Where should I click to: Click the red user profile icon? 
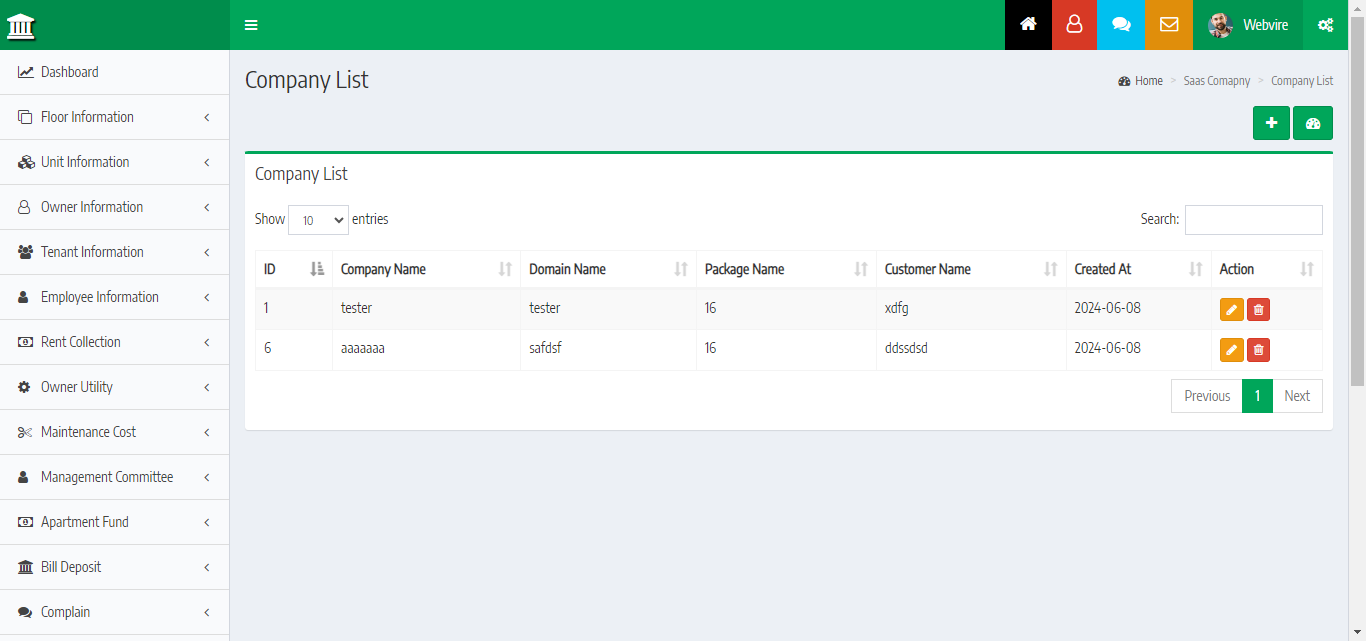(1074, 25)
